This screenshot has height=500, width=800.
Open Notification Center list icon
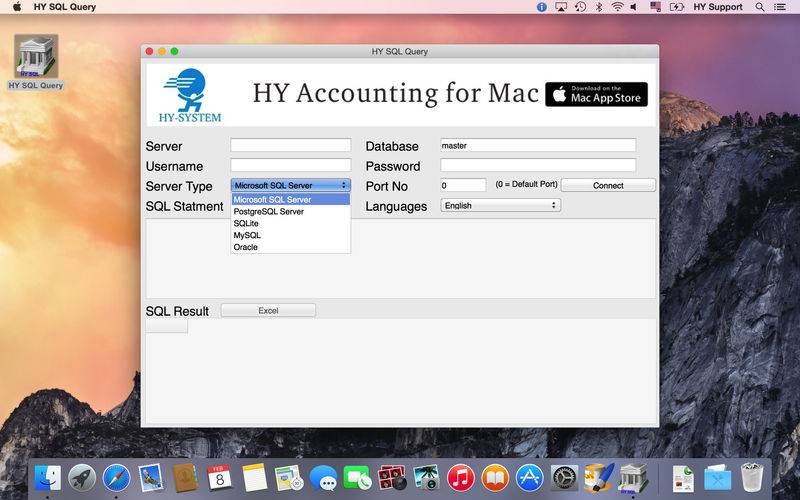pos(780,7)
